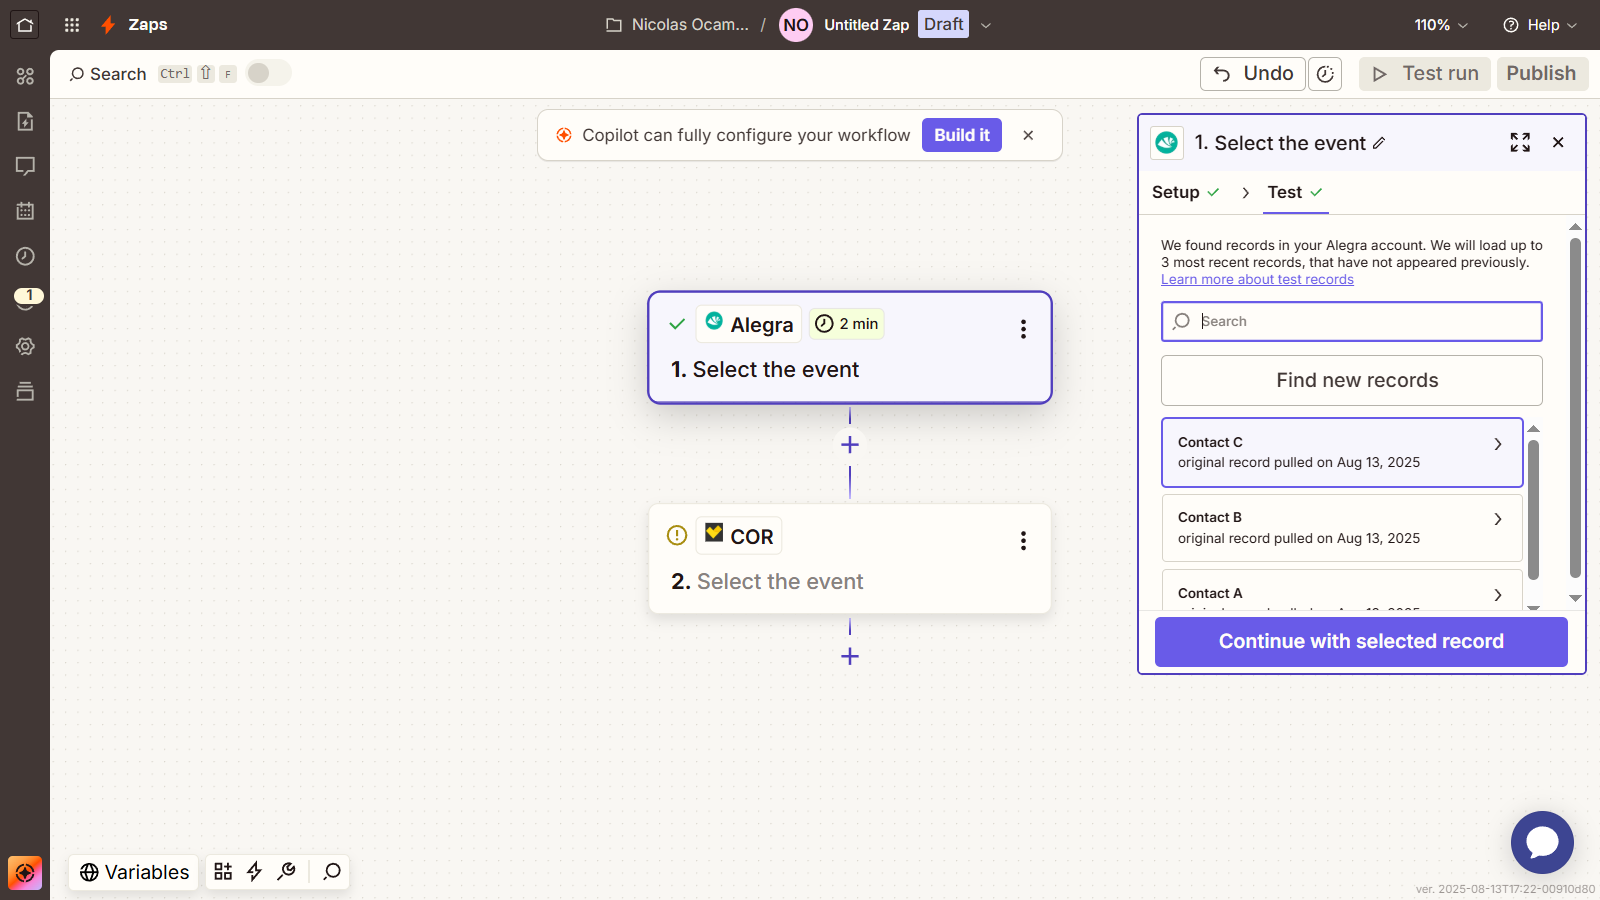Select the Contact C record
The width and height of the screenshot is (1600, 900).
pyautogui.click(x=1342, y=453)
